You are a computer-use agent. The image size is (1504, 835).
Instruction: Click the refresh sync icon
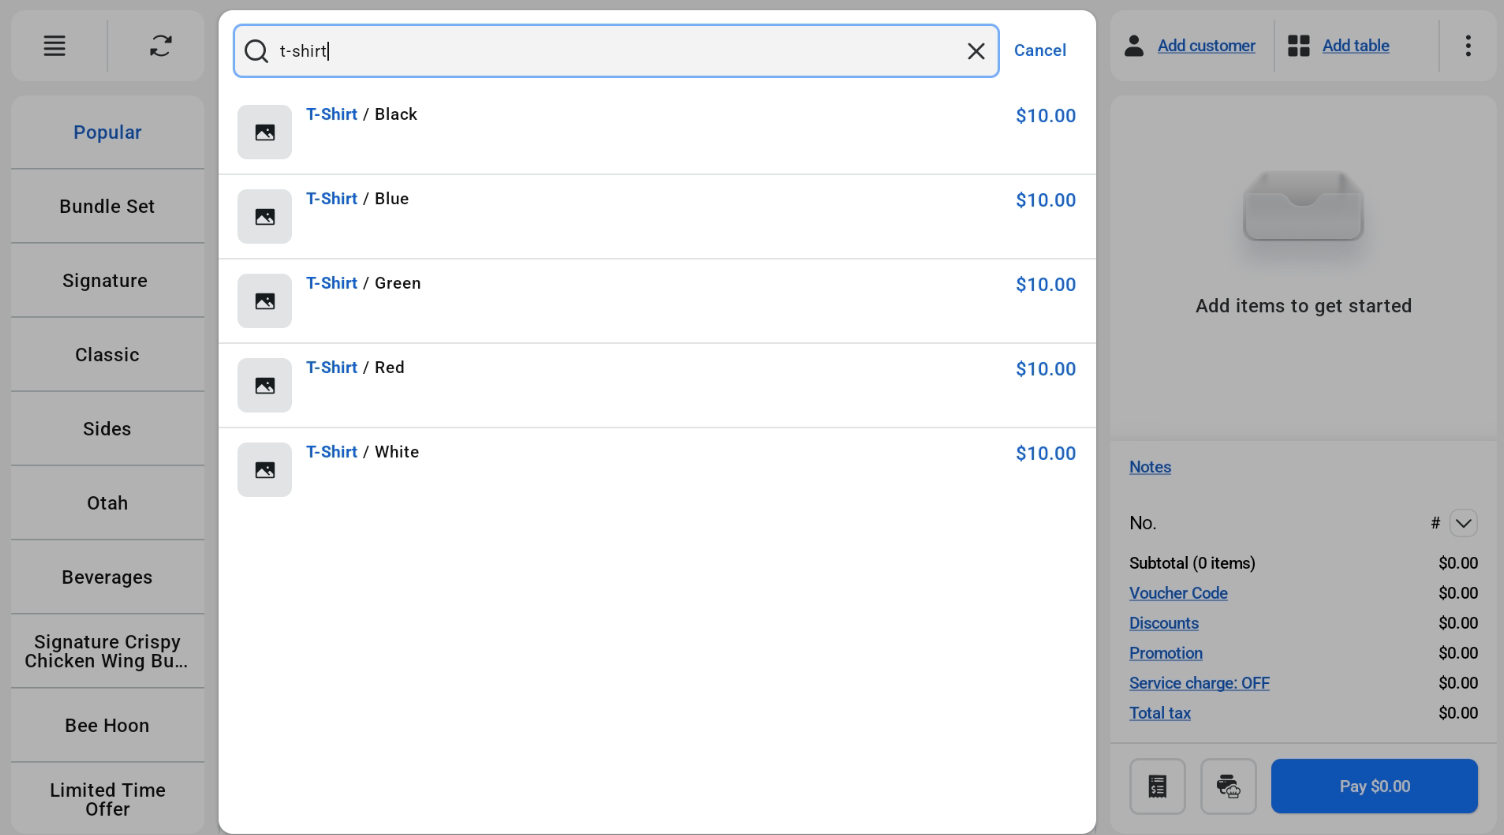point(161,46)
